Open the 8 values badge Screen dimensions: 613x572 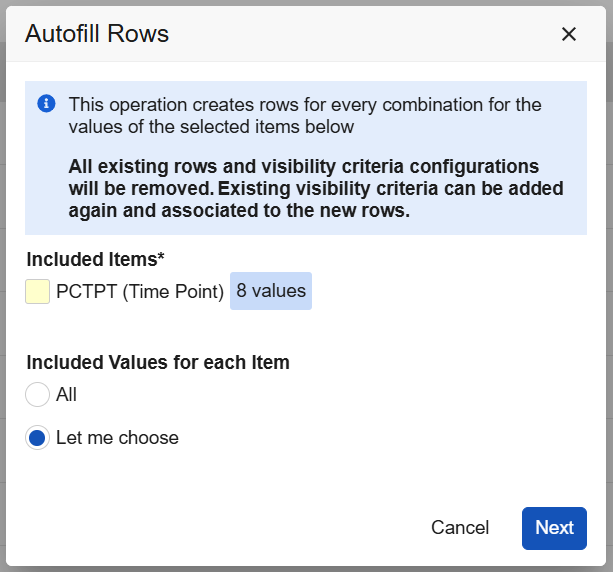[x=271, y=291]
